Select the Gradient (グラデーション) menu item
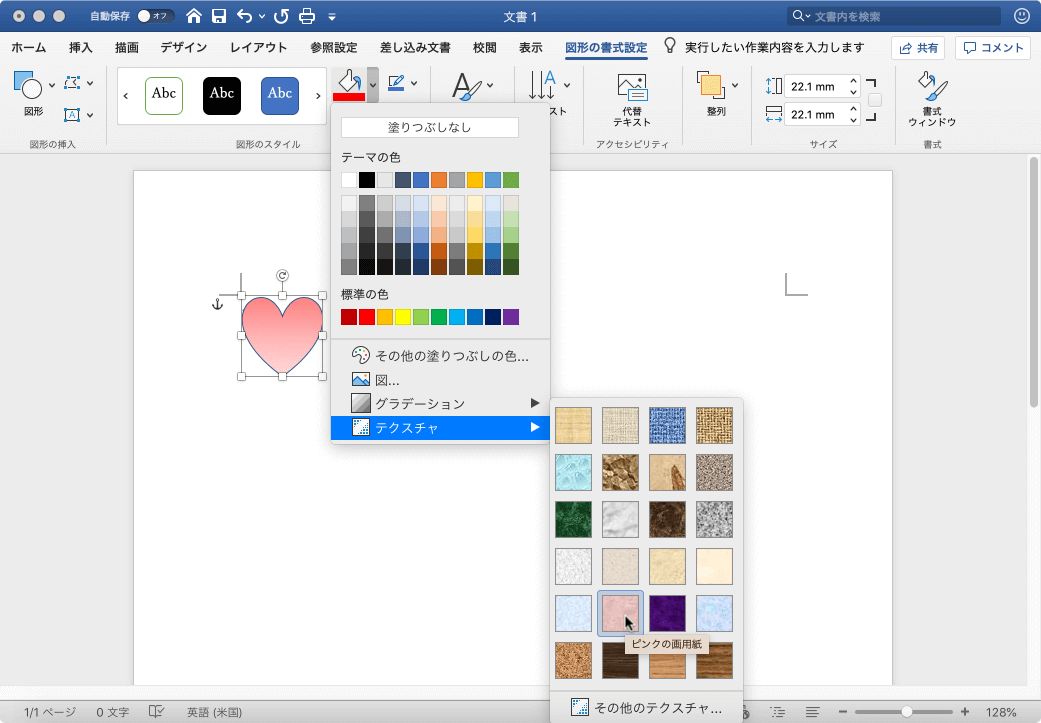 click(440, 403)
